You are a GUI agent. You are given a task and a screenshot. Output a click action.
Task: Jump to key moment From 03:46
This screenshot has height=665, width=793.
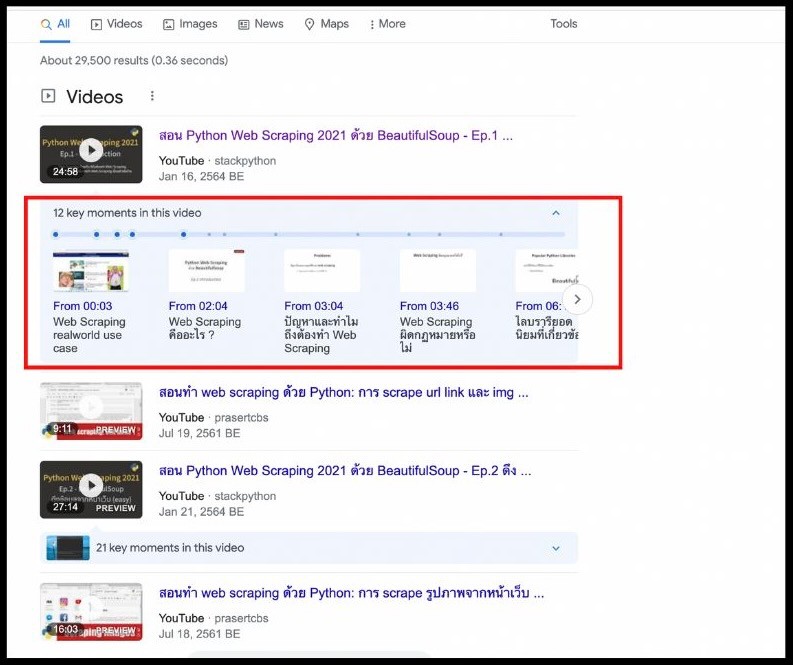pyautogui.click(x=429, y=306)
